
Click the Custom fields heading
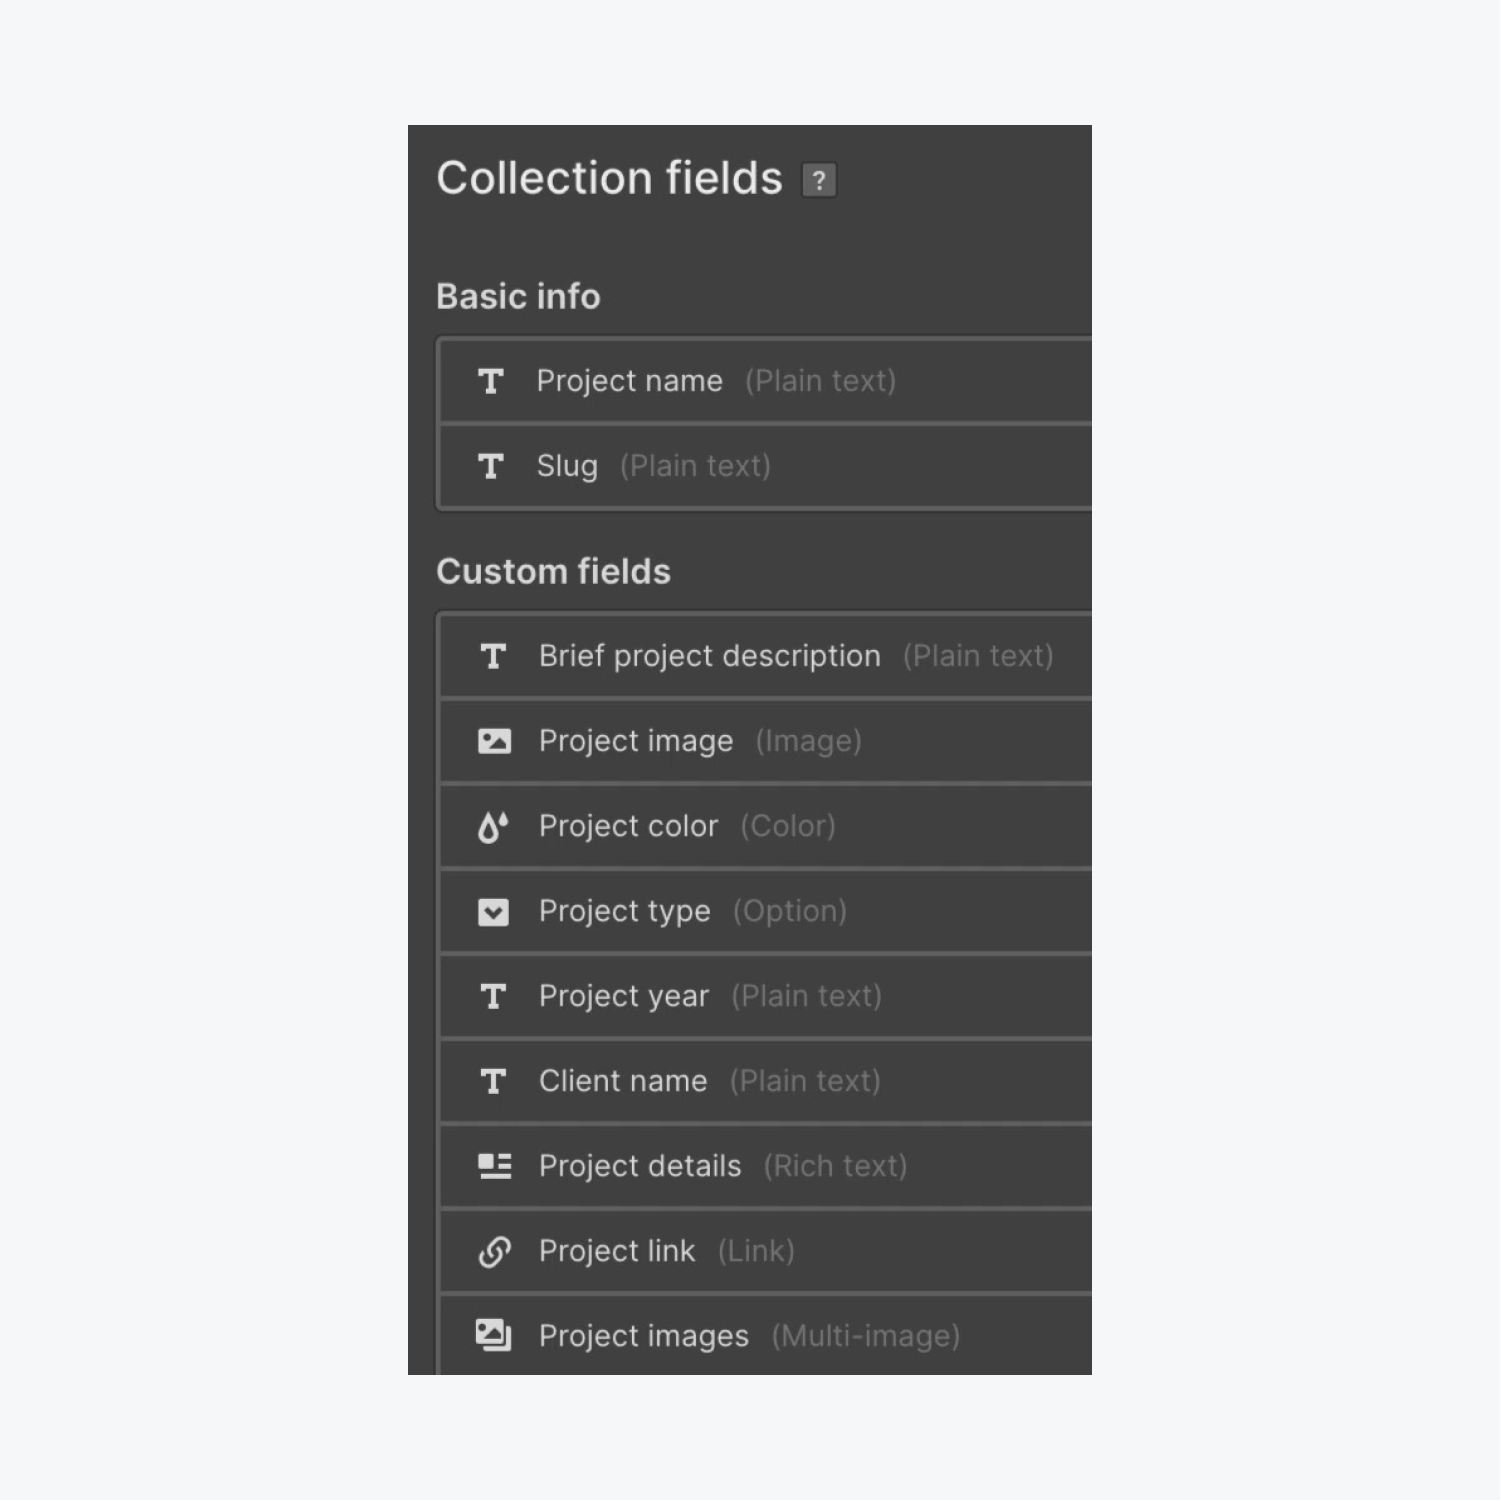pyautogui.click(x=553, y=571)
